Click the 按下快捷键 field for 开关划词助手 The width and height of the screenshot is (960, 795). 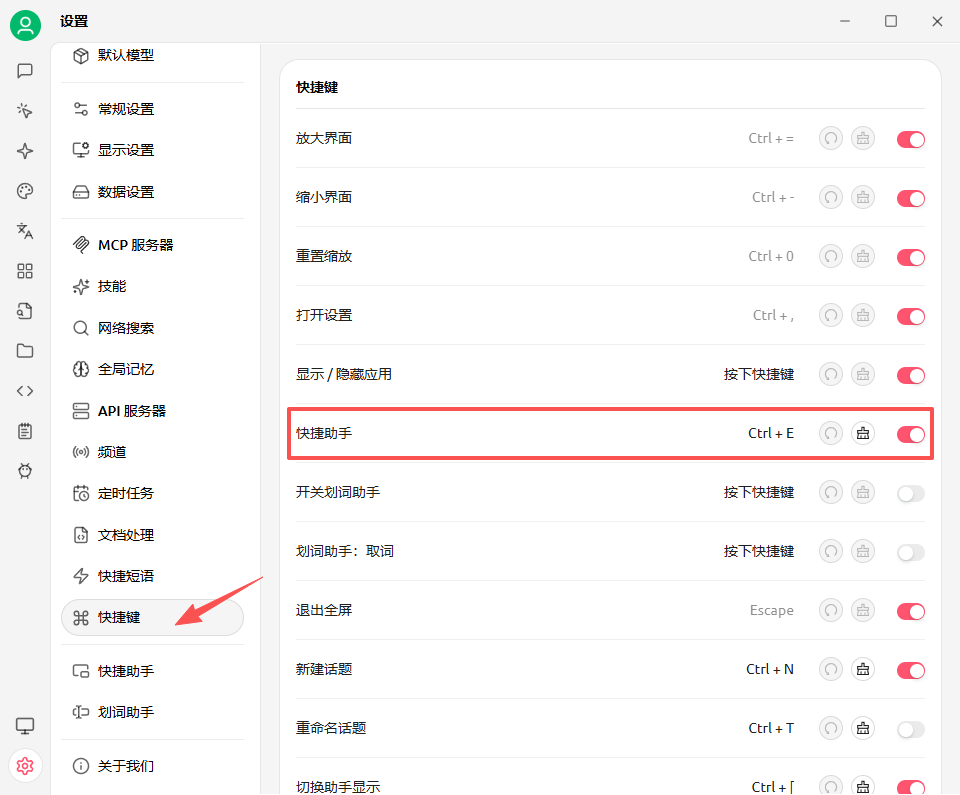coord(759,492)
